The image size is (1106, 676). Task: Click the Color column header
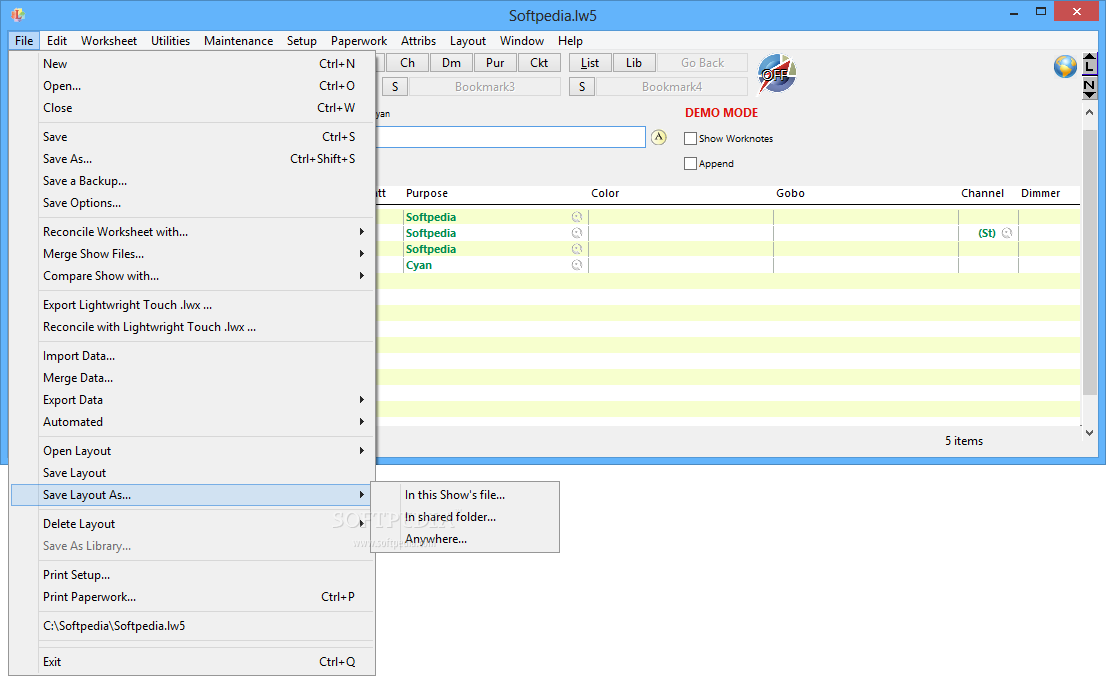coord(605,193)
